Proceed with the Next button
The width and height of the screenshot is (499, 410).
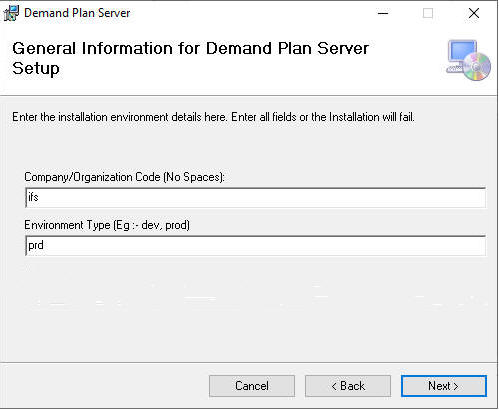444,386
